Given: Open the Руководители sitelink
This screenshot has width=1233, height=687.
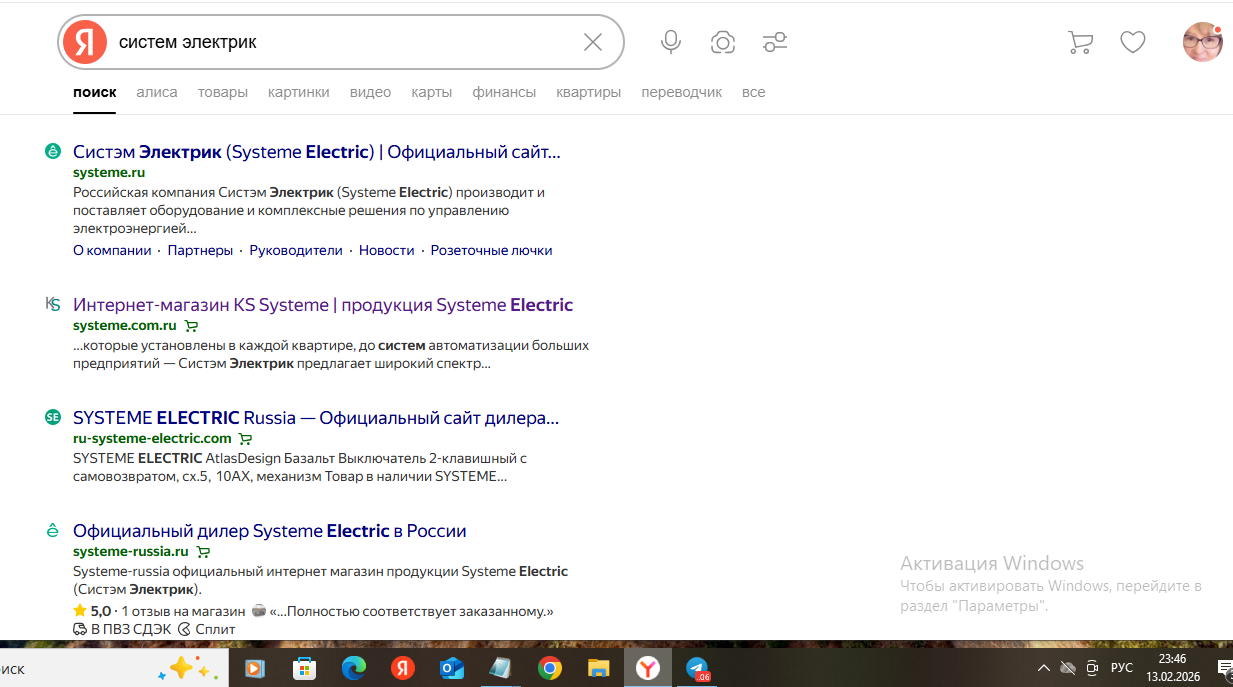Looking at the screenshot, I should [296, 251].
